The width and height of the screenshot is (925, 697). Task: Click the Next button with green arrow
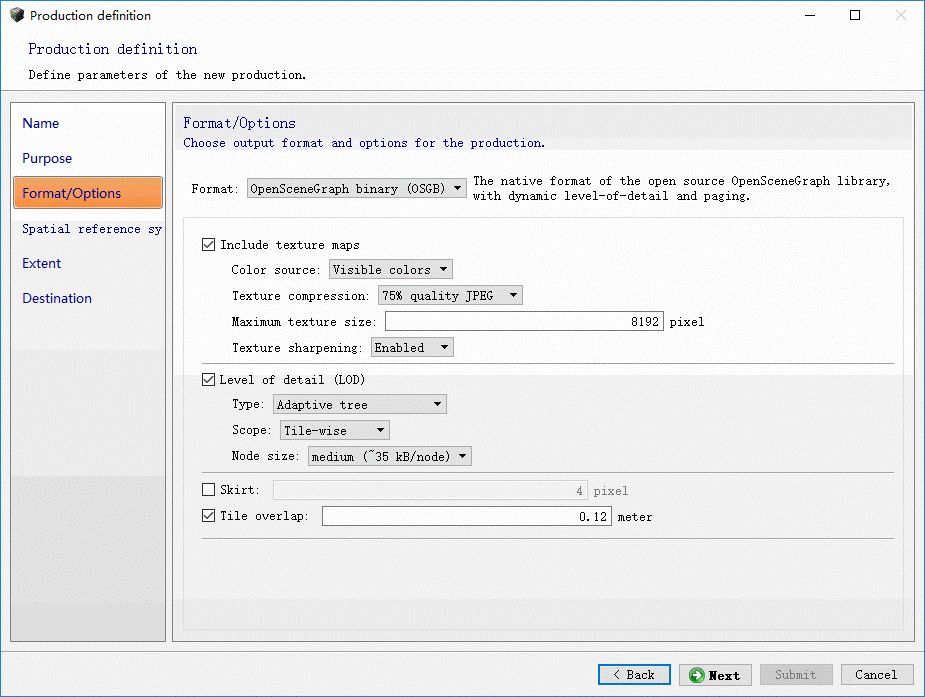[x=715, y=675]
